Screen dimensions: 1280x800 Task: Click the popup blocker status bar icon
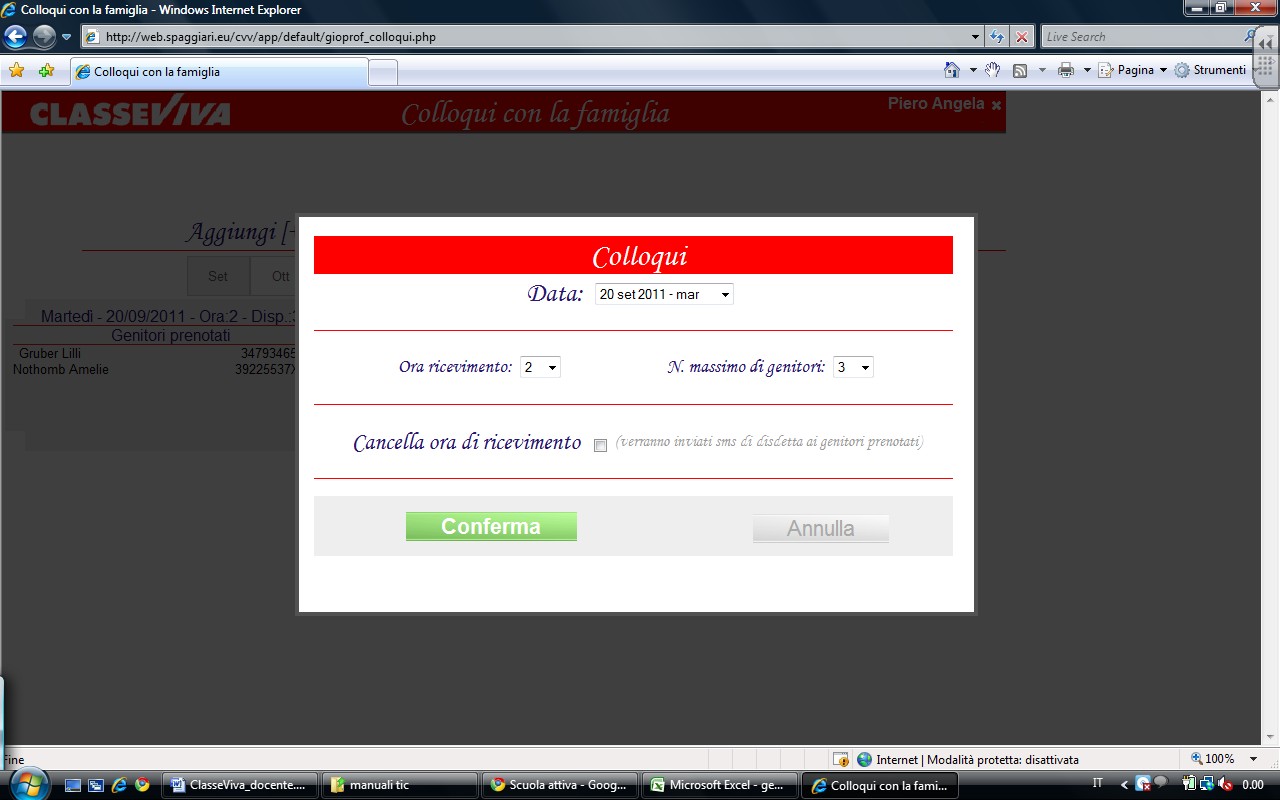841,759
